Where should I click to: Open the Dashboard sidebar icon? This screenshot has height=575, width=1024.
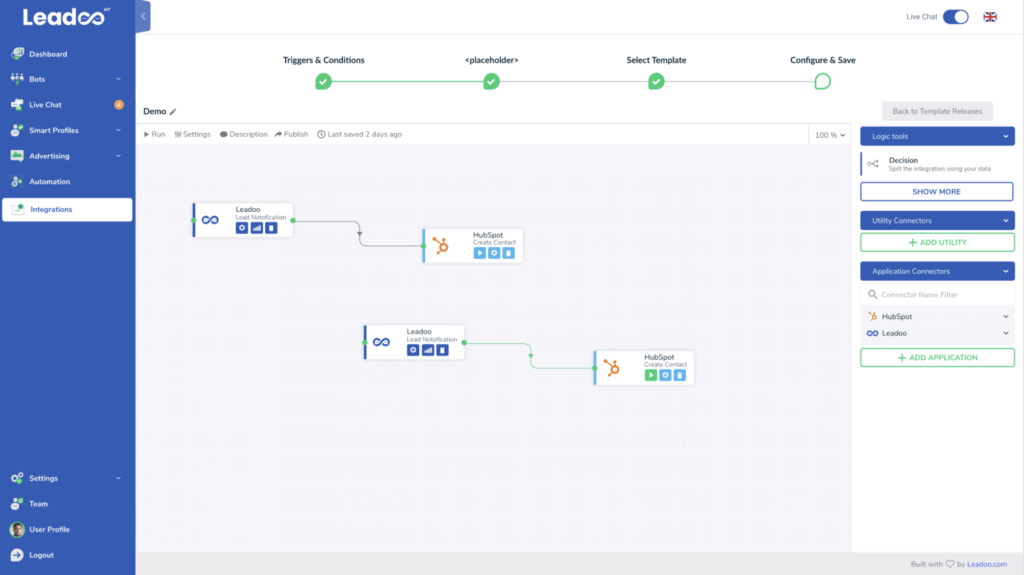(17, 54)
